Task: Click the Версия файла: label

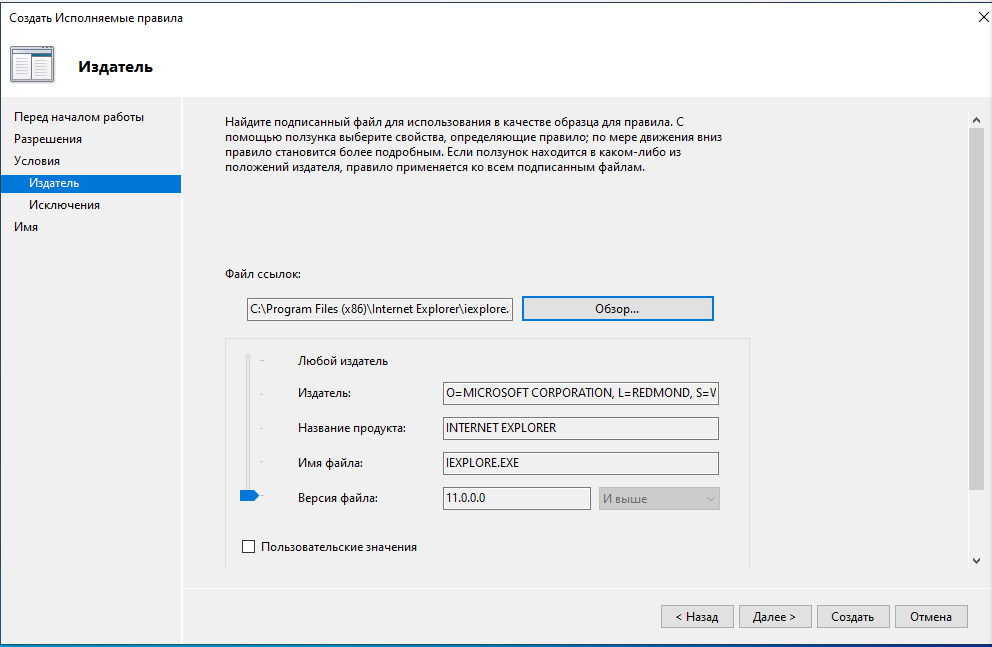Action: pos(338,498)
